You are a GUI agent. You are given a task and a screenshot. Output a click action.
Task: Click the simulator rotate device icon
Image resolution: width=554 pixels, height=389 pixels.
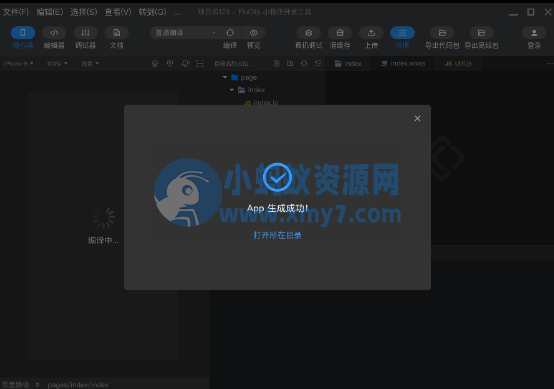pyautogui.click(x=185, y=64)
